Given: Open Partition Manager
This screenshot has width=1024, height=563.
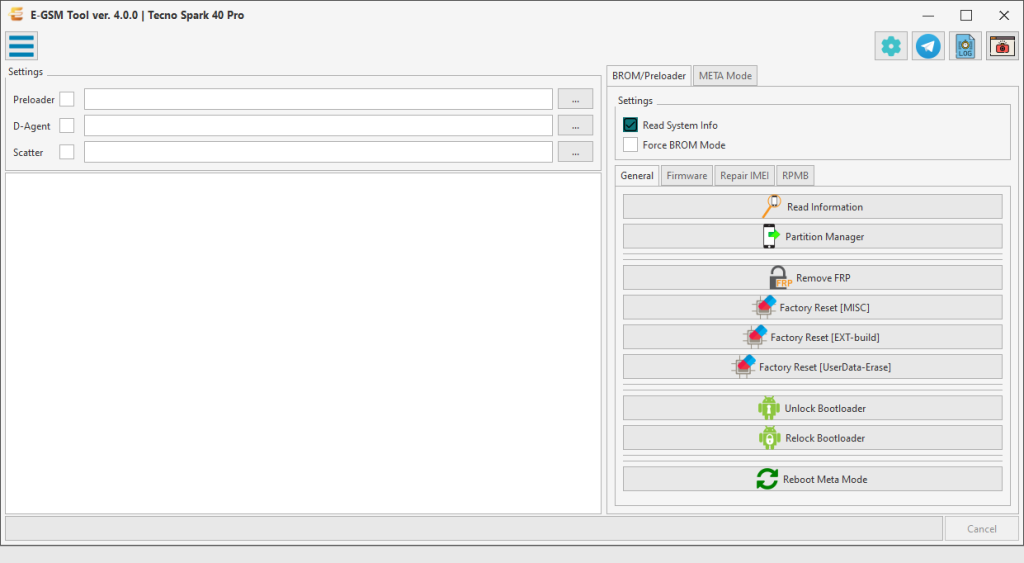Looking at the screenshot, I should coord(812,237).
